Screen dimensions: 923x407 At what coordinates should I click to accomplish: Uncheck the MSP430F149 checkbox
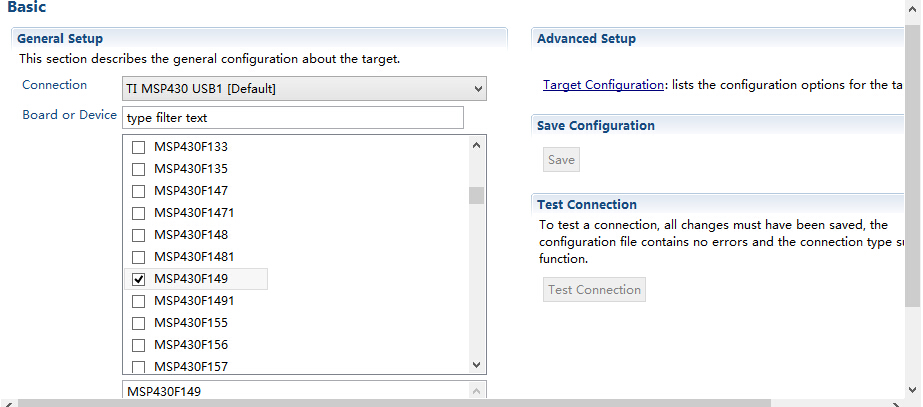(x=138, y=279)
